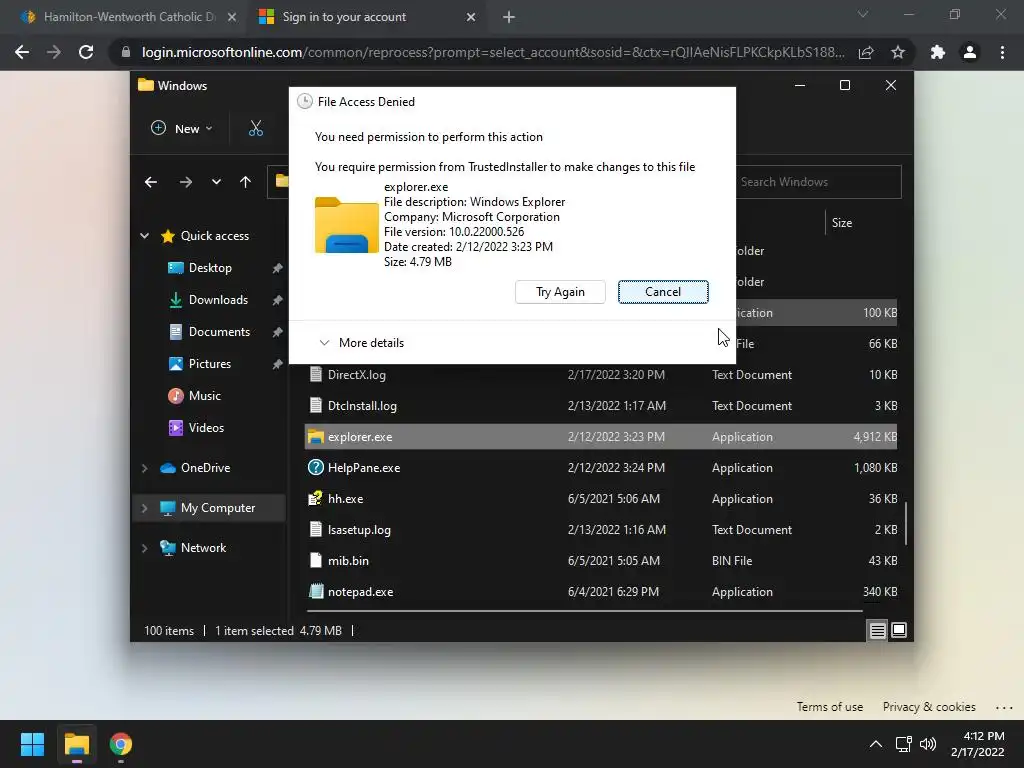Go up one folder level arrow
Screen dimensions: 1024x768
tap(245, 182)
